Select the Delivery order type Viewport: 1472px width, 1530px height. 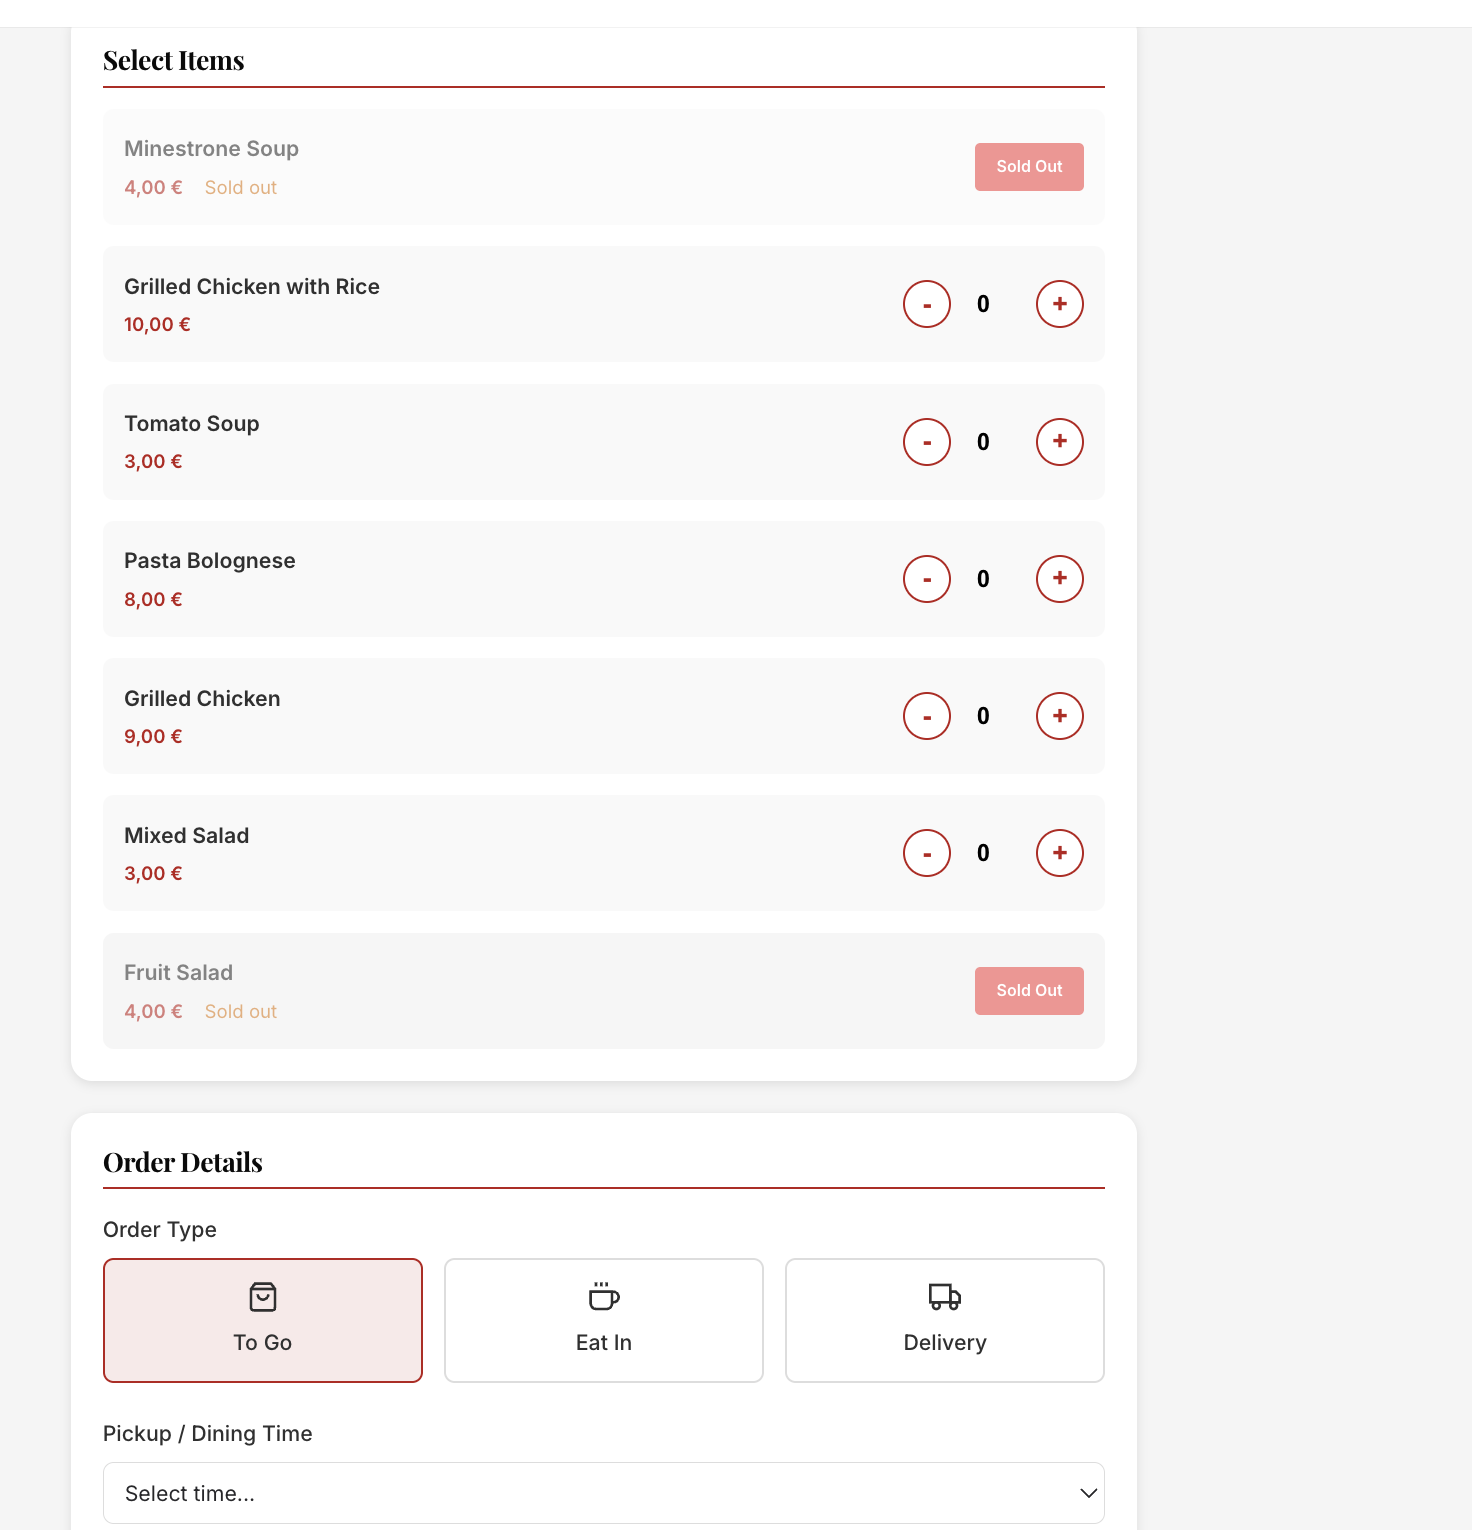pyautogui.click(x=944, y=1320)
